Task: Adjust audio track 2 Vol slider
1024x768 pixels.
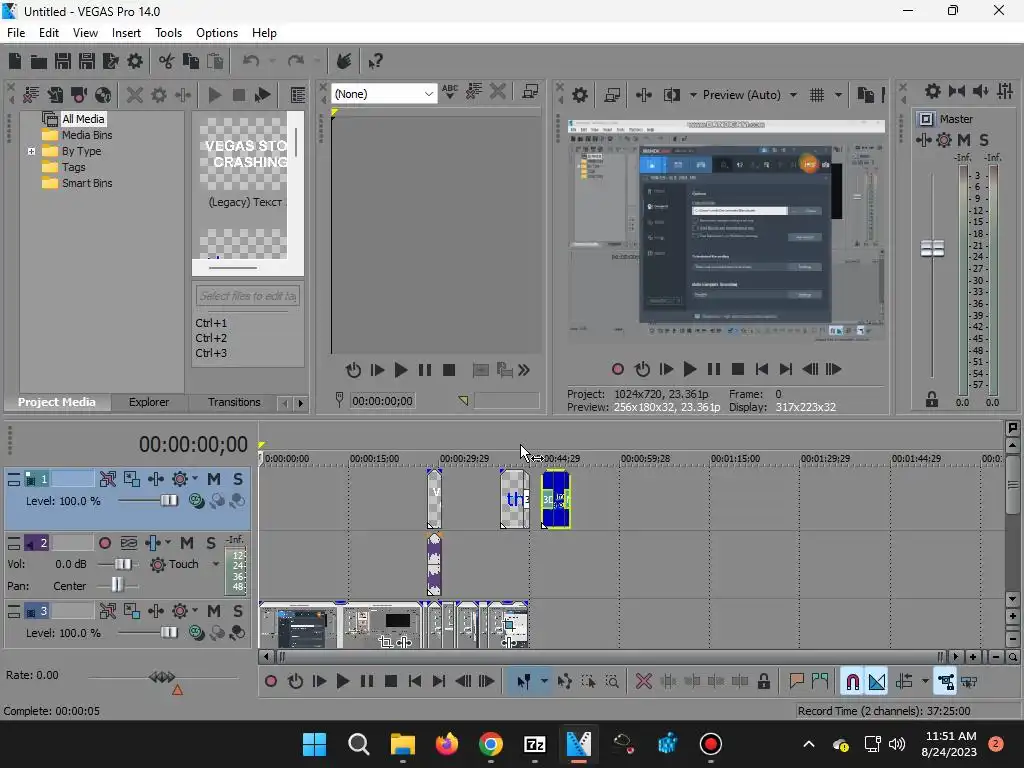Action: click(x=123, y=564)
